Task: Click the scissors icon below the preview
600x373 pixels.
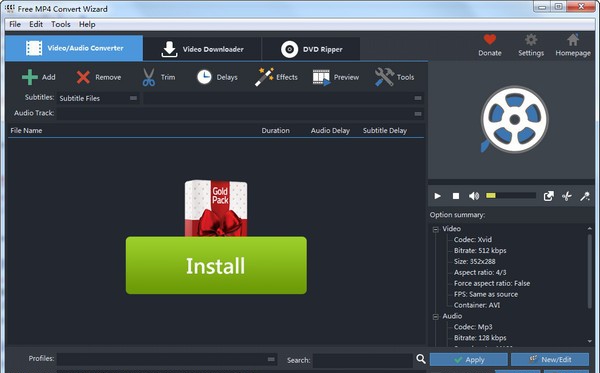Action: pyautogui.click(x=567, y=196)
